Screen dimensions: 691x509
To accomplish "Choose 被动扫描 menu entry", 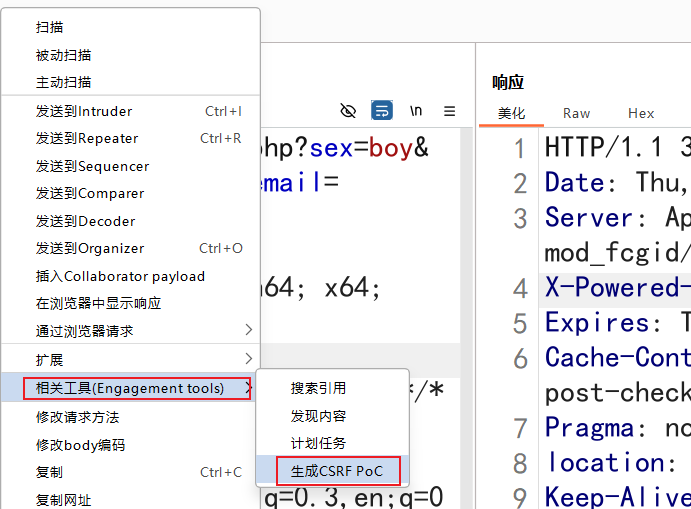I will (x=130, y=56).
